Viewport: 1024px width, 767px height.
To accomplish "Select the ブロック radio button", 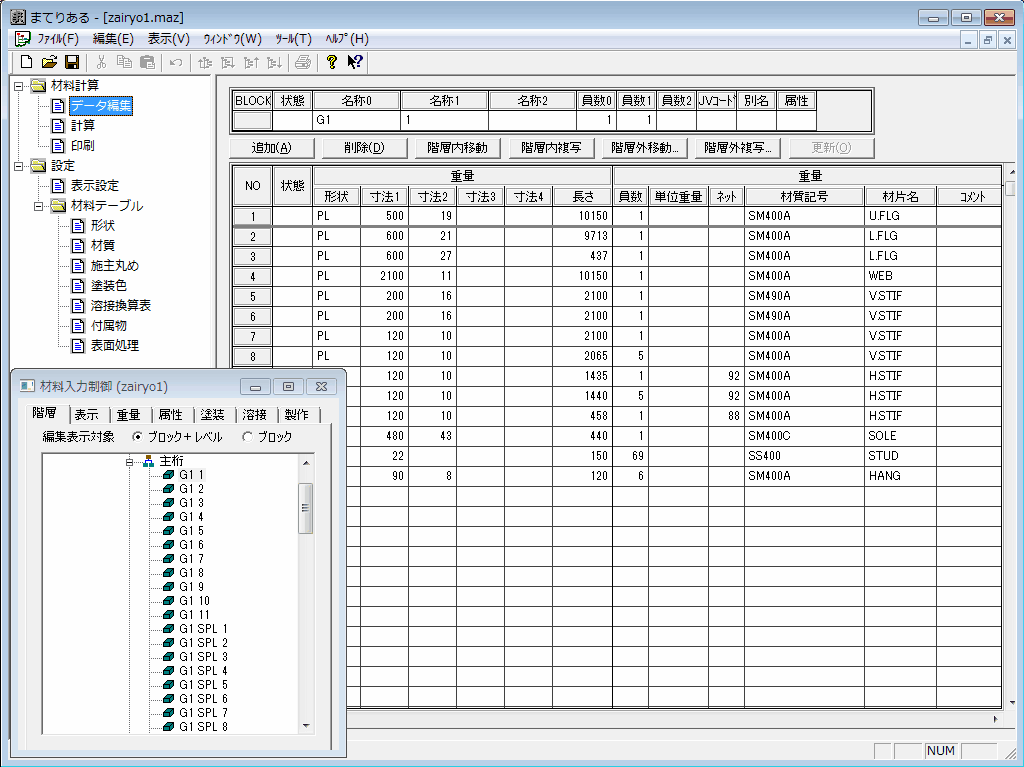I will [x=248, y=437].
